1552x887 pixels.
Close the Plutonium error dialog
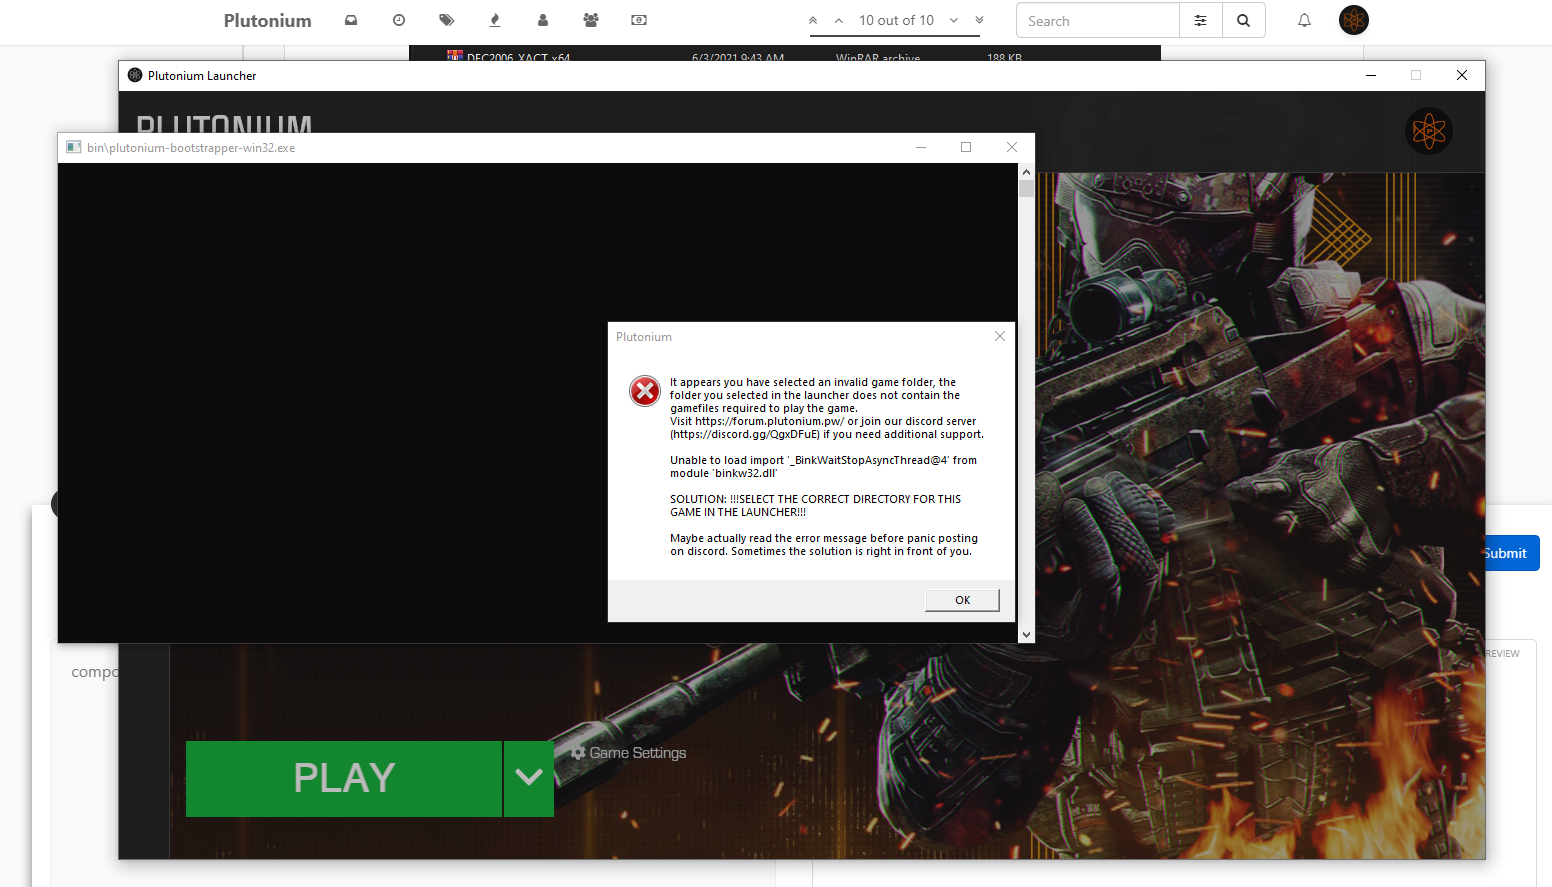point(1000,336)
